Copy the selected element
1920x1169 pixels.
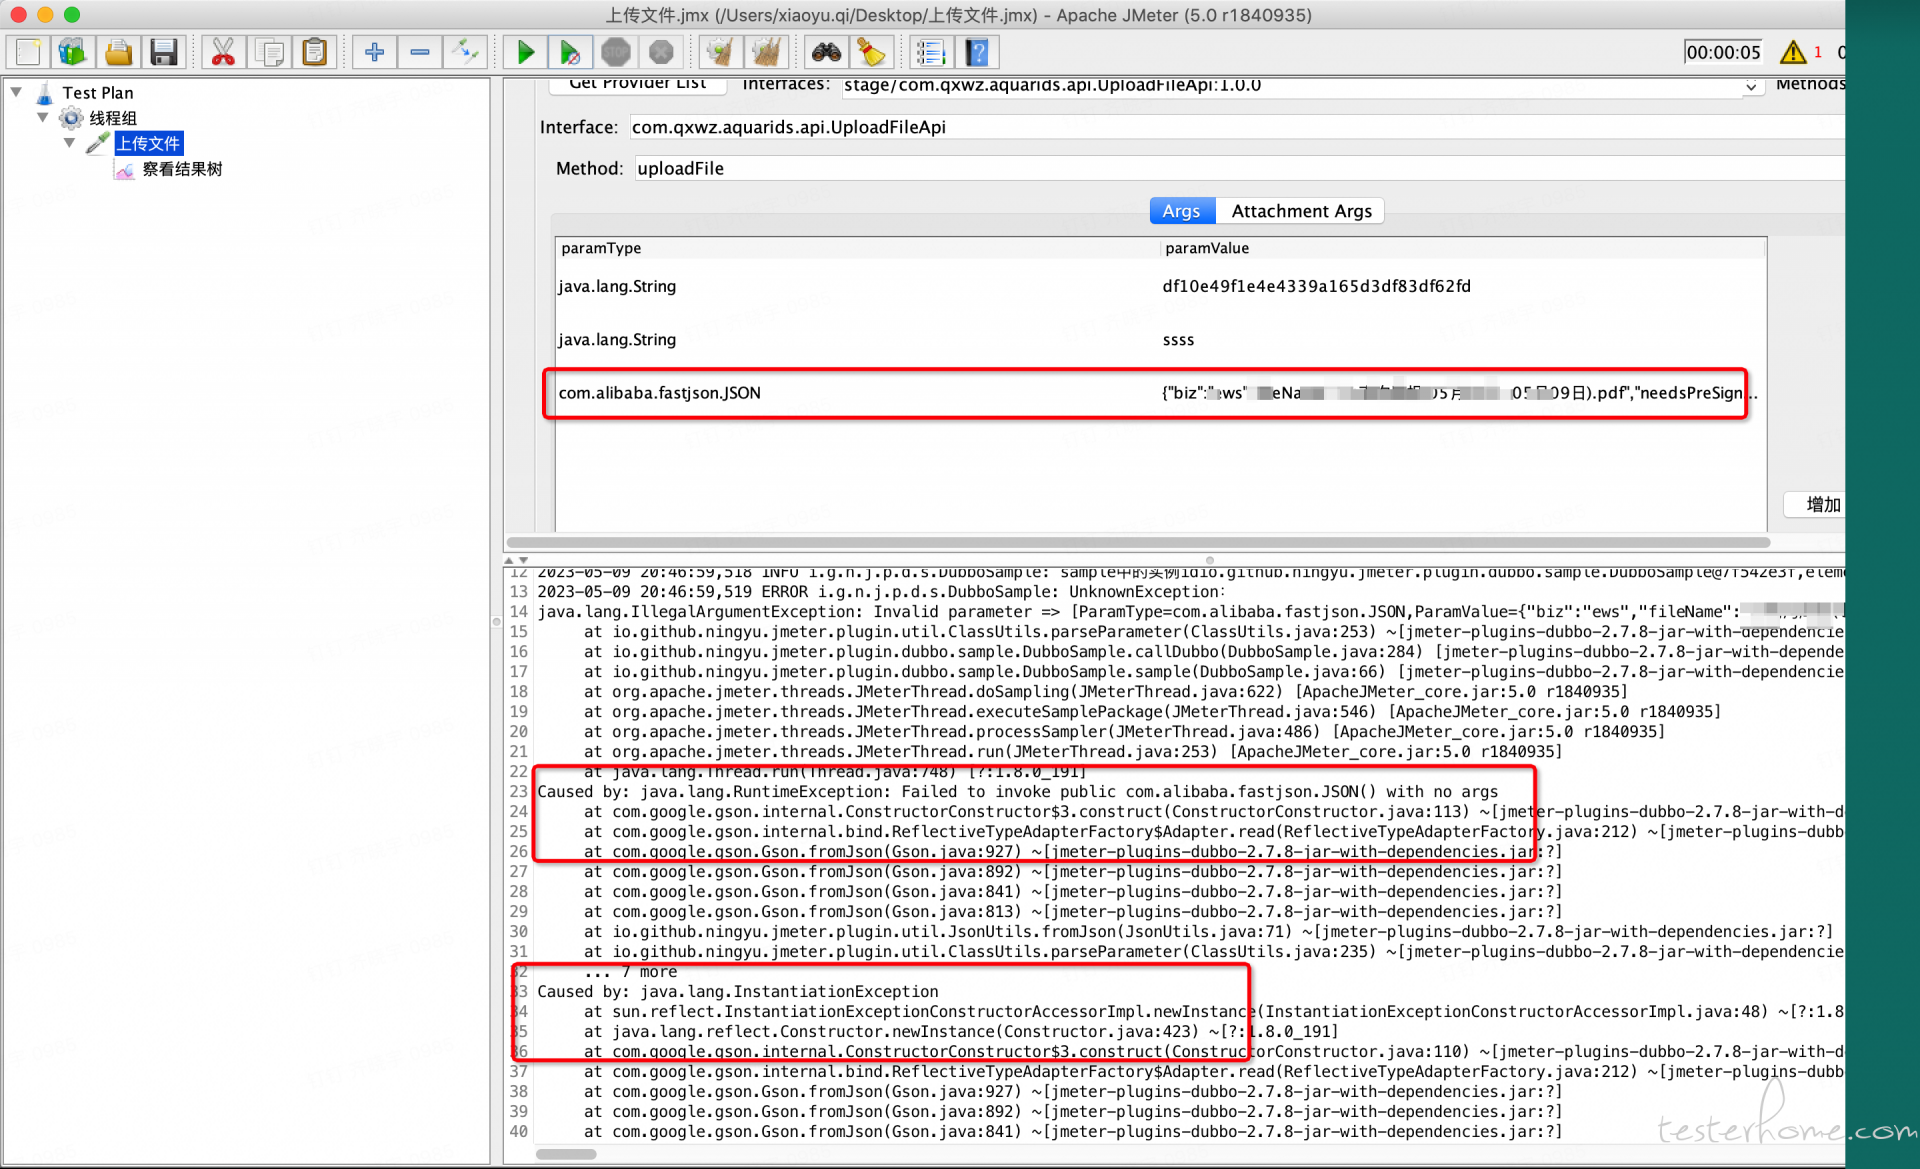269,52
